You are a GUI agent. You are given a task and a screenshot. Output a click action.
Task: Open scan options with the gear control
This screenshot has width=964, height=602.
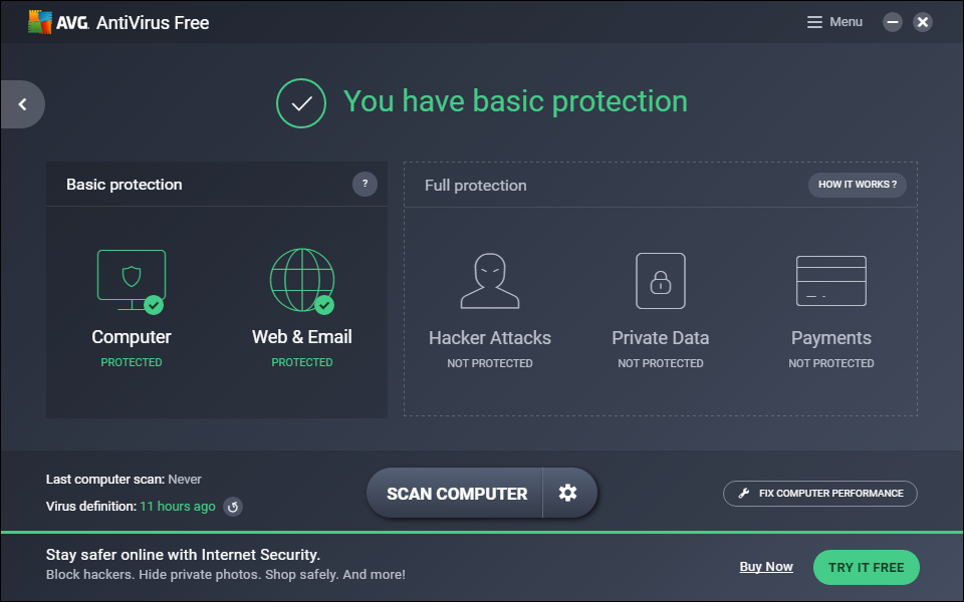568,493
